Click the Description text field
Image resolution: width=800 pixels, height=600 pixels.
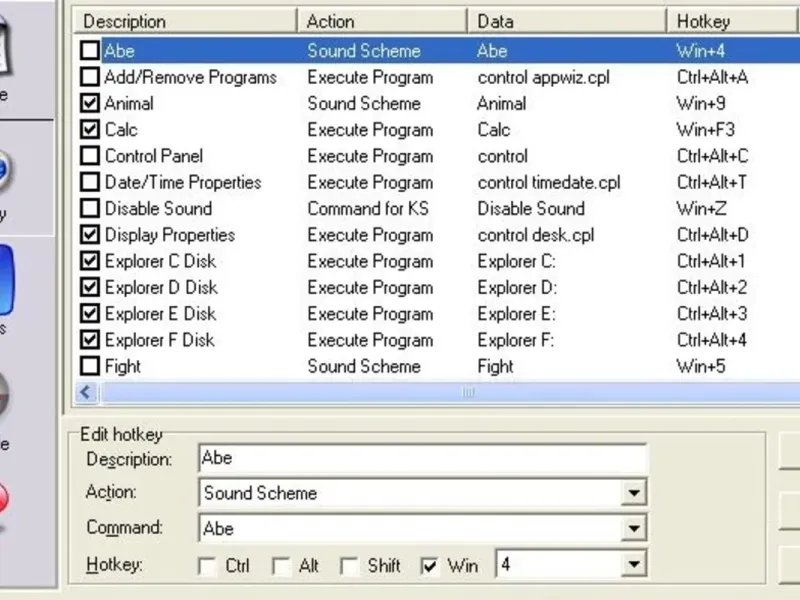point(422,458)
